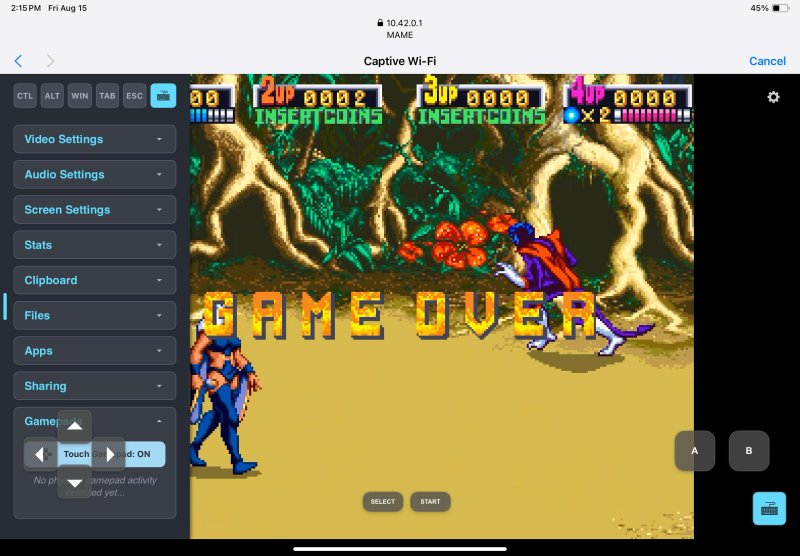Tap the D-pad left arrow
The width and height of the screenshot is (800, 556).
(40, 454)
